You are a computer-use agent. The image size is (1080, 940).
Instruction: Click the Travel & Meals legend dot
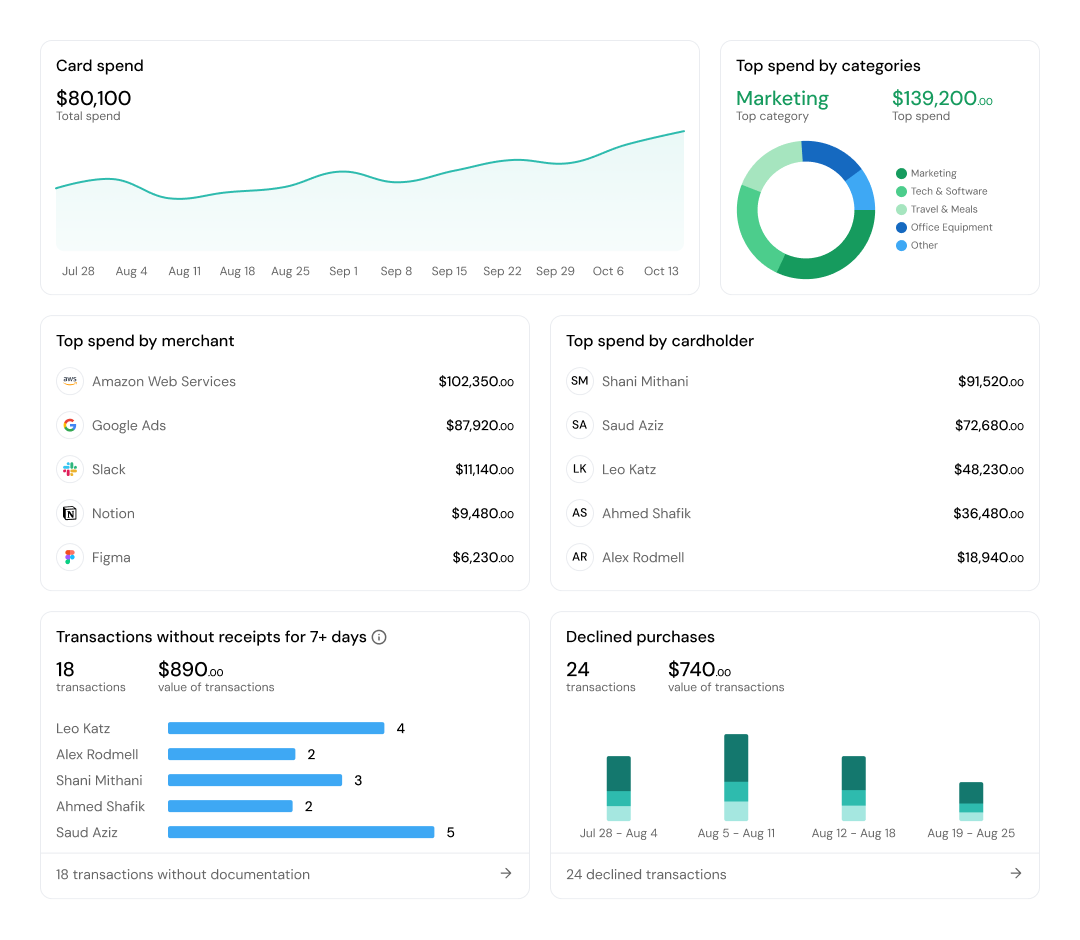pyautogui.click(x=901, y=209)
